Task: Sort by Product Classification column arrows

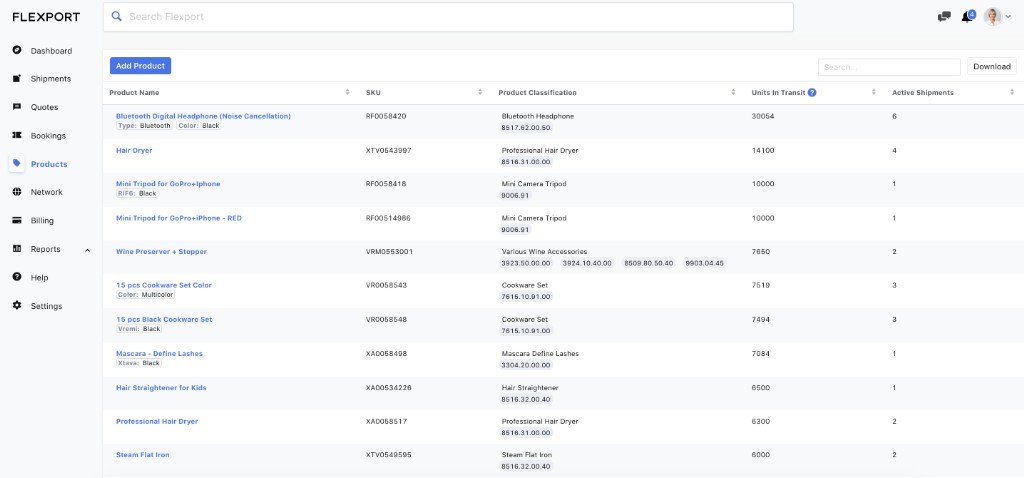Action: pyautogui.click(x=733, y=93)
